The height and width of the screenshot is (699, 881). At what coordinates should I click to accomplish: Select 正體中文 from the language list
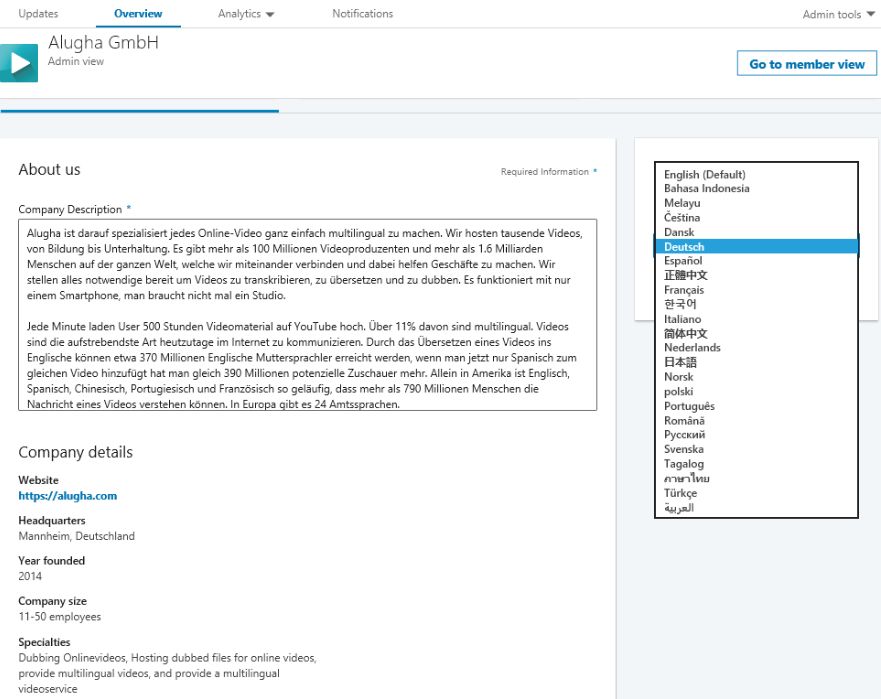[x=756, y=275]
